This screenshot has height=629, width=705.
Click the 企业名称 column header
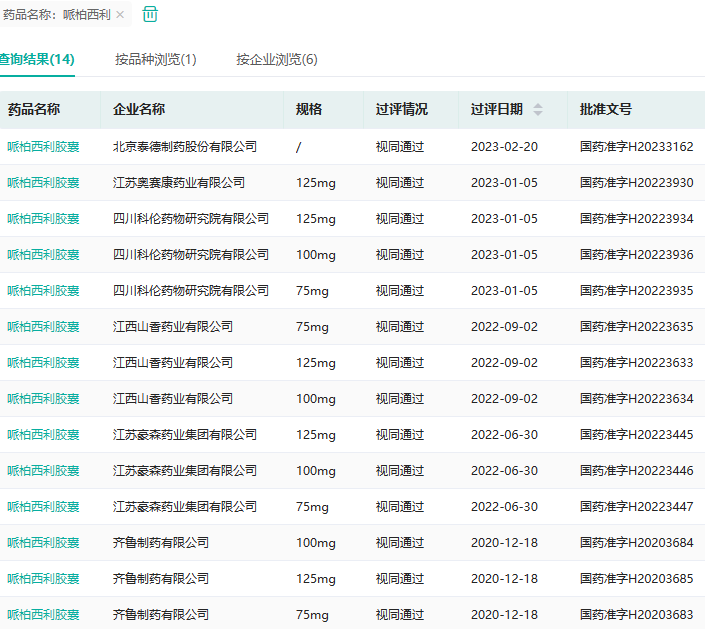pos(139,110)
